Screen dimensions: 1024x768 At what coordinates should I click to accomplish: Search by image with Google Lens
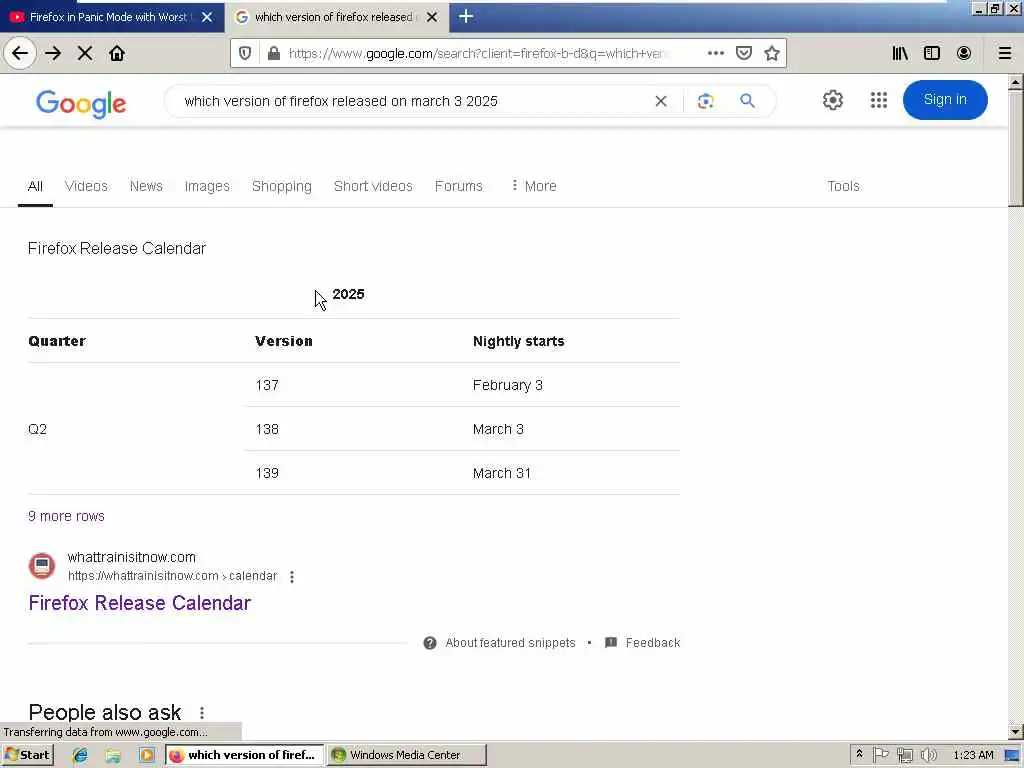click(x=705, y=101)
